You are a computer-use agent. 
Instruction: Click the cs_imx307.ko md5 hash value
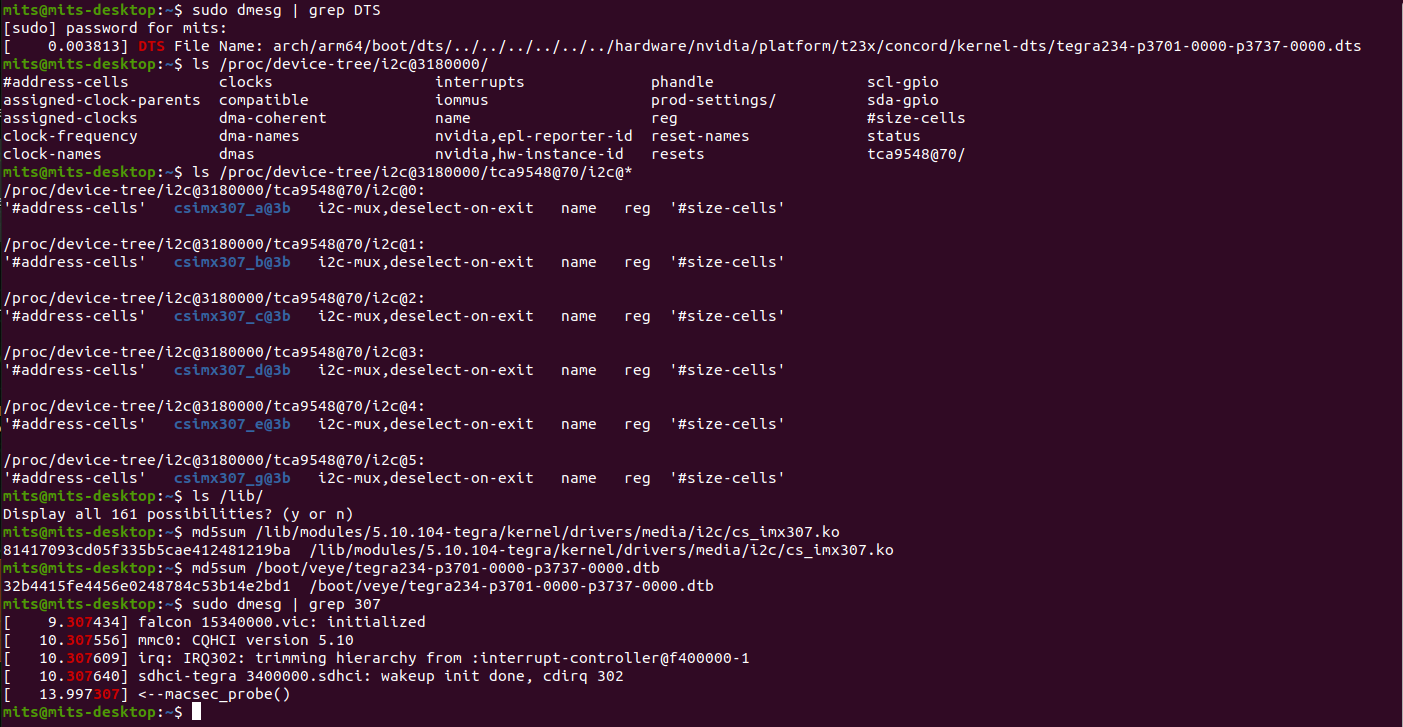click(x=147, y=550)
